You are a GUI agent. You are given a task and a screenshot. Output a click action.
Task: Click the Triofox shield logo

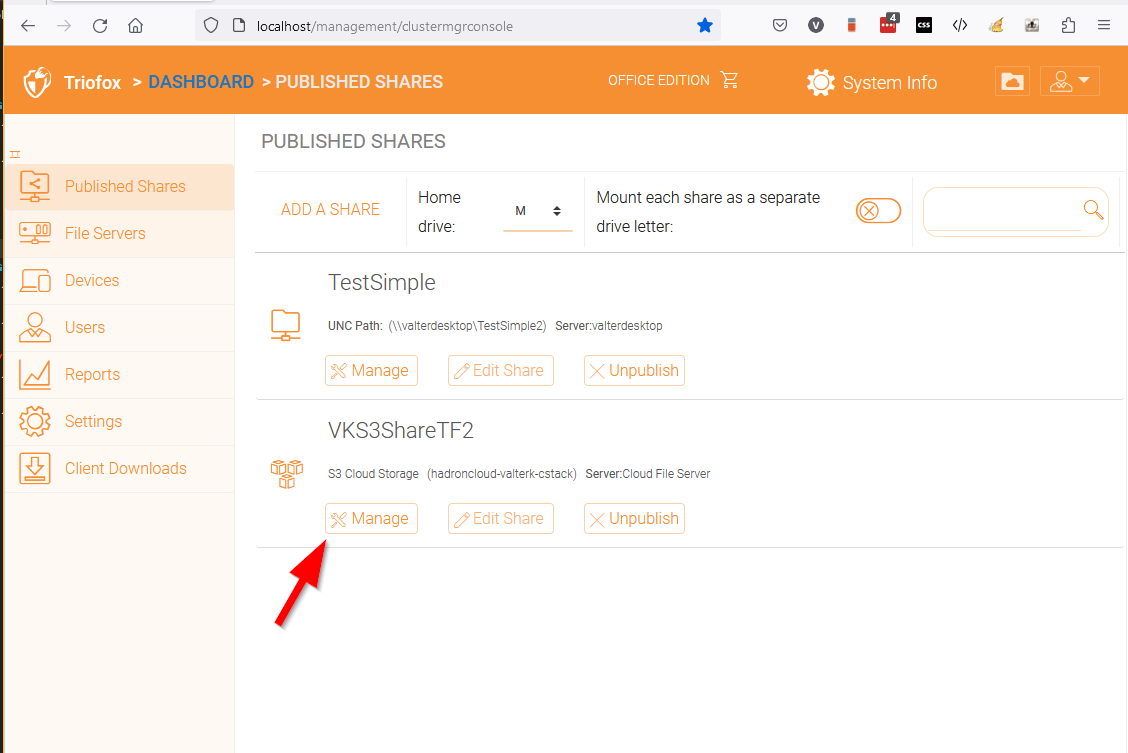[x=37, y=82]
